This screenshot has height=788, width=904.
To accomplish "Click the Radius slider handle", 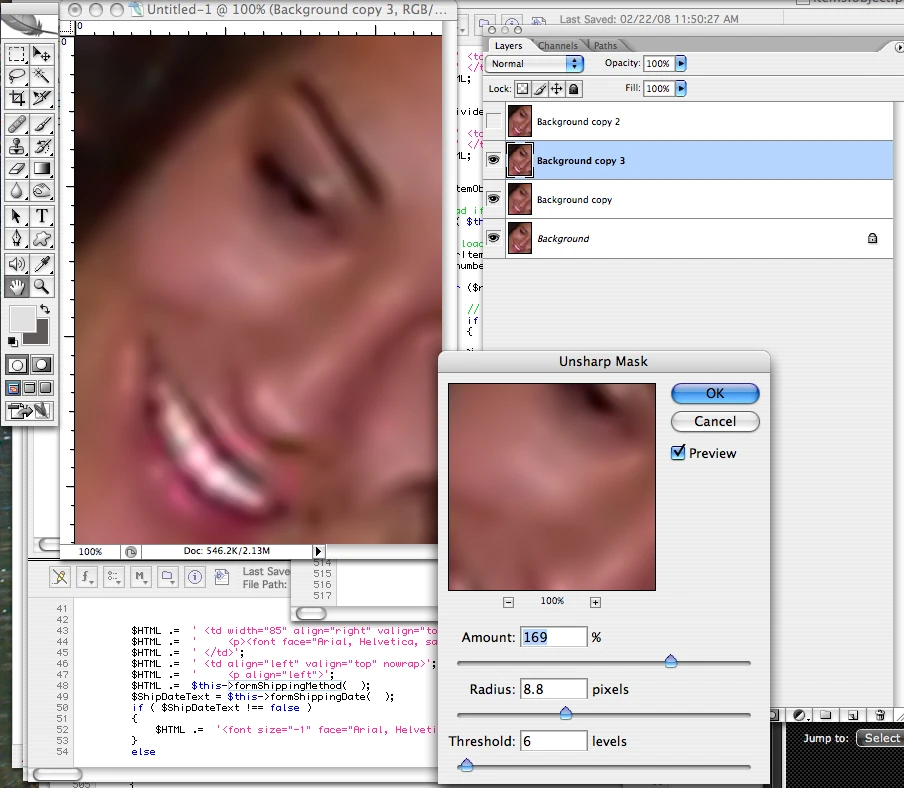I will click(566, 713).
